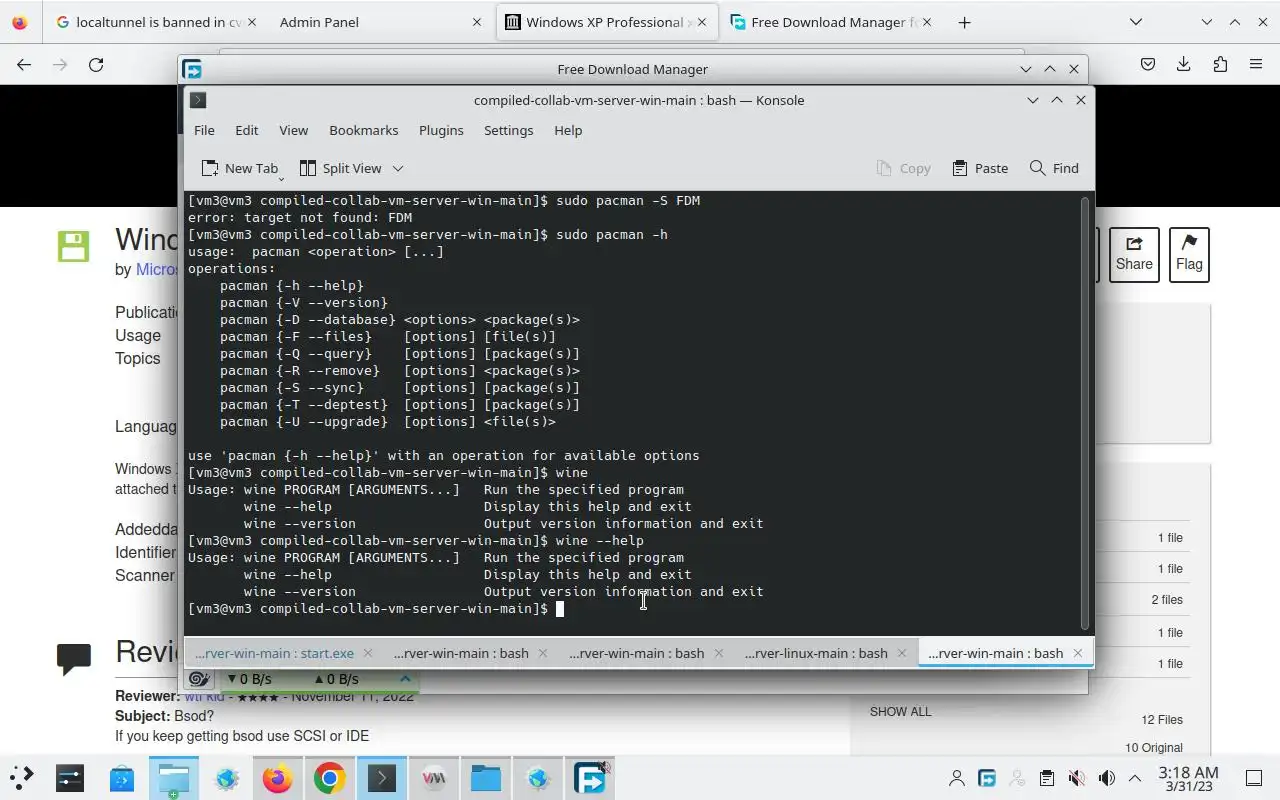The height and width of the screenshot is (800, 1280).
Task: Open a new Firefox tab with plus
Action: 964,22
